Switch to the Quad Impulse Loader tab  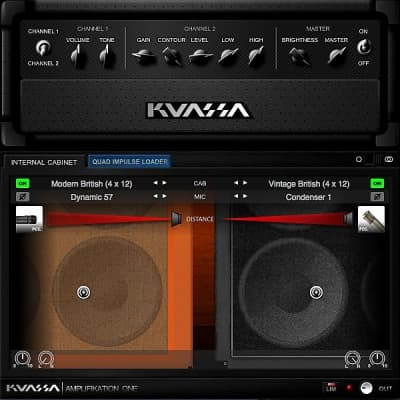(x=130, y=162)
